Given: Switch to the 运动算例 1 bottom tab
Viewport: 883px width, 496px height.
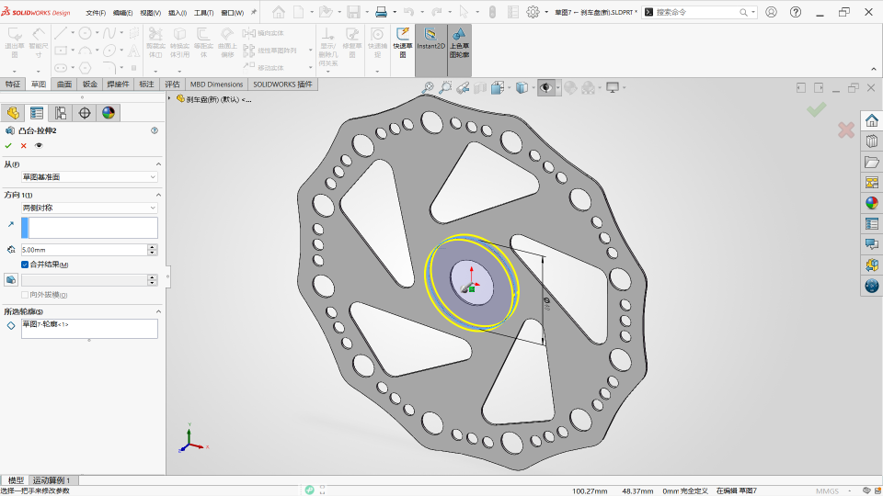Looking at the screenshot, I should [51, 480].
